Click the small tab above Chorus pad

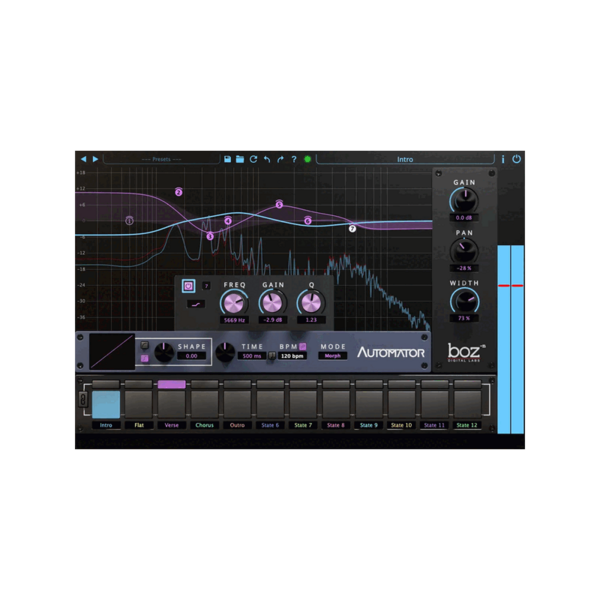[204, 384]
